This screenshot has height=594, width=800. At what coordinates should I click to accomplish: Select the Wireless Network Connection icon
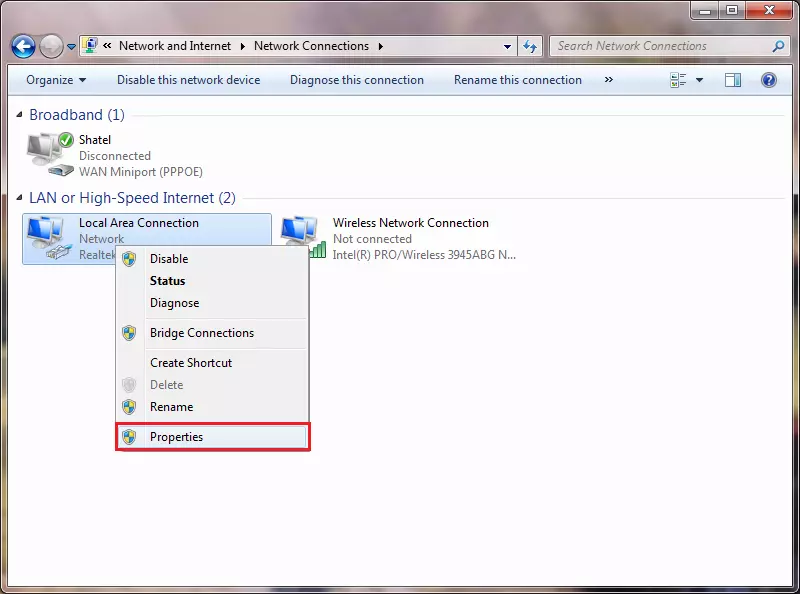(x=303, y=237)
